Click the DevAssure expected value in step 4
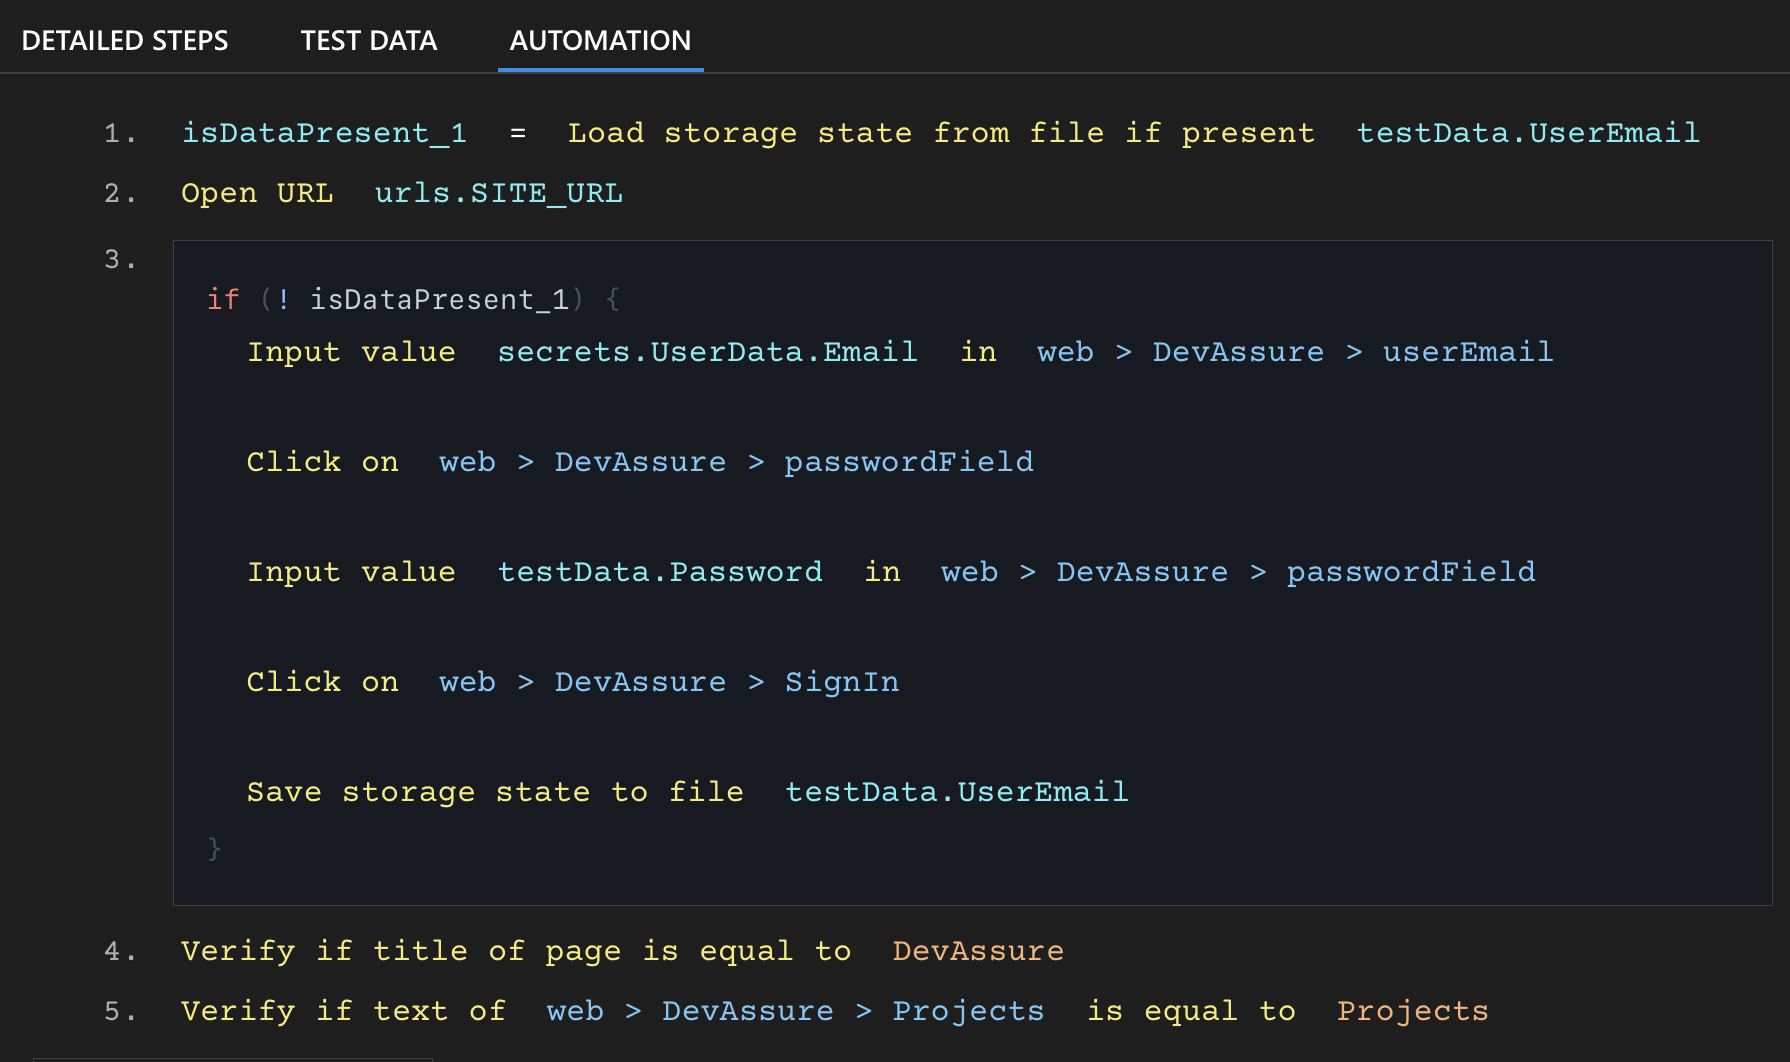The image size is (1790, 1062). click(977, 951)
